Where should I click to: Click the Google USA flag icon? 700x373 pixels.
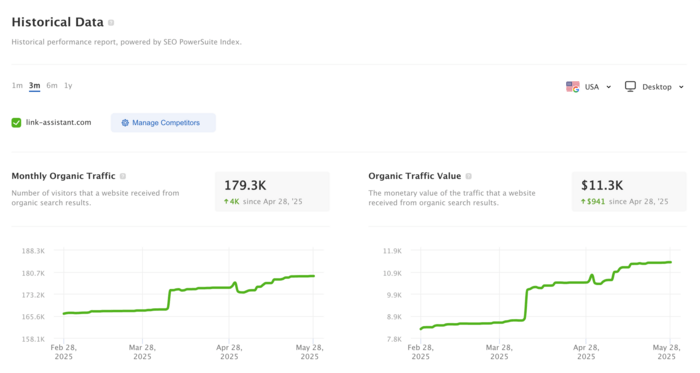coord(572,87)
